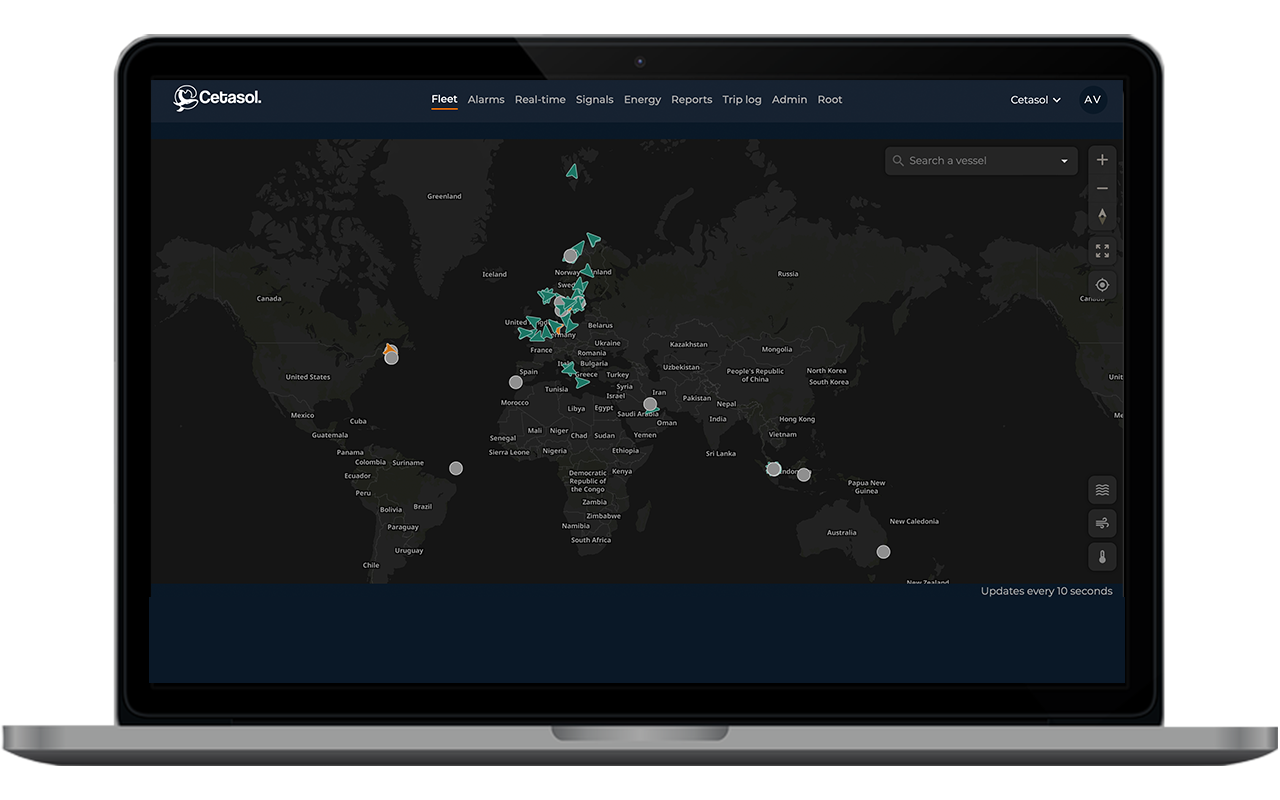View the Trip log tab

tap(742, 100)
